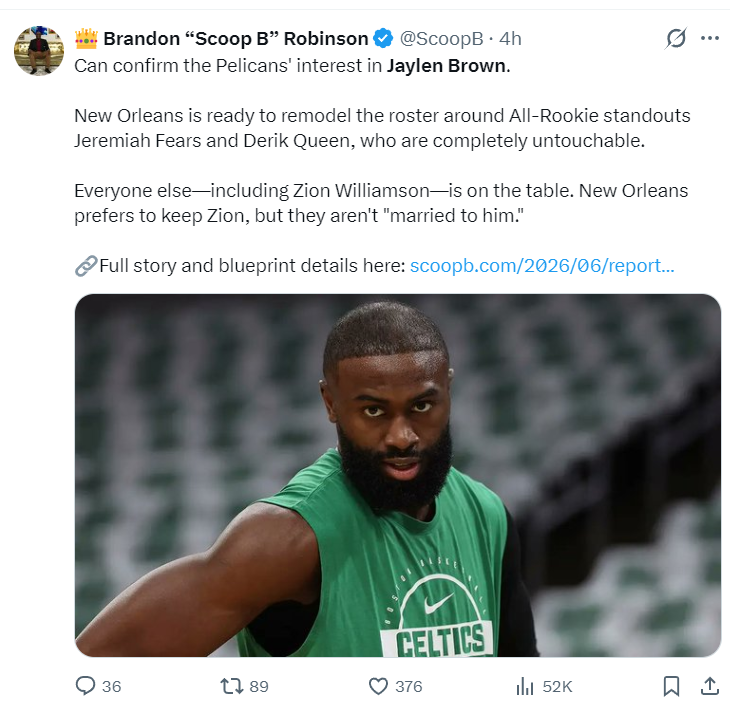The image size is (730, 713).
Task: Click the 36 replies count
Action: (111, 686)
